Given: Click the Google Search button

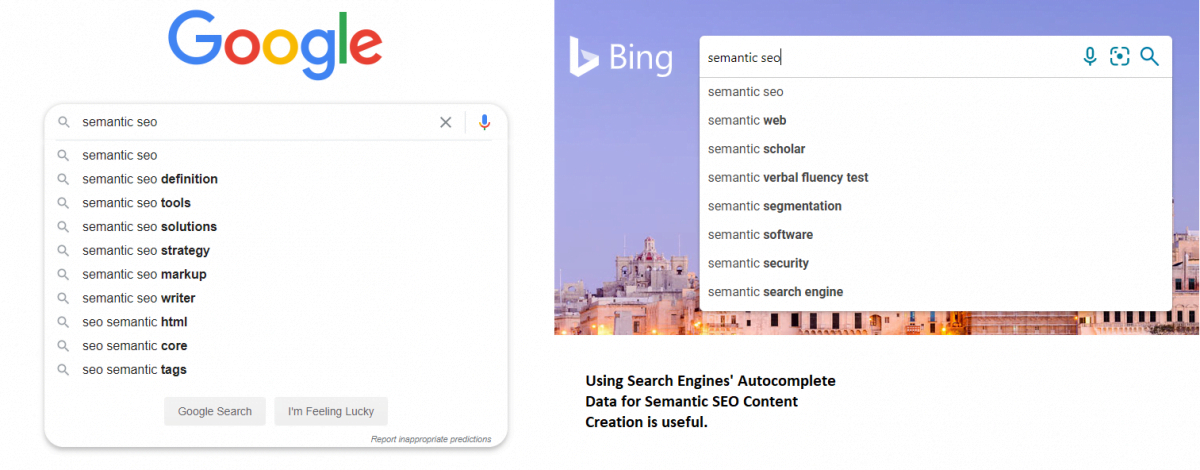Looking at the screenshot, I should (215, 411).
